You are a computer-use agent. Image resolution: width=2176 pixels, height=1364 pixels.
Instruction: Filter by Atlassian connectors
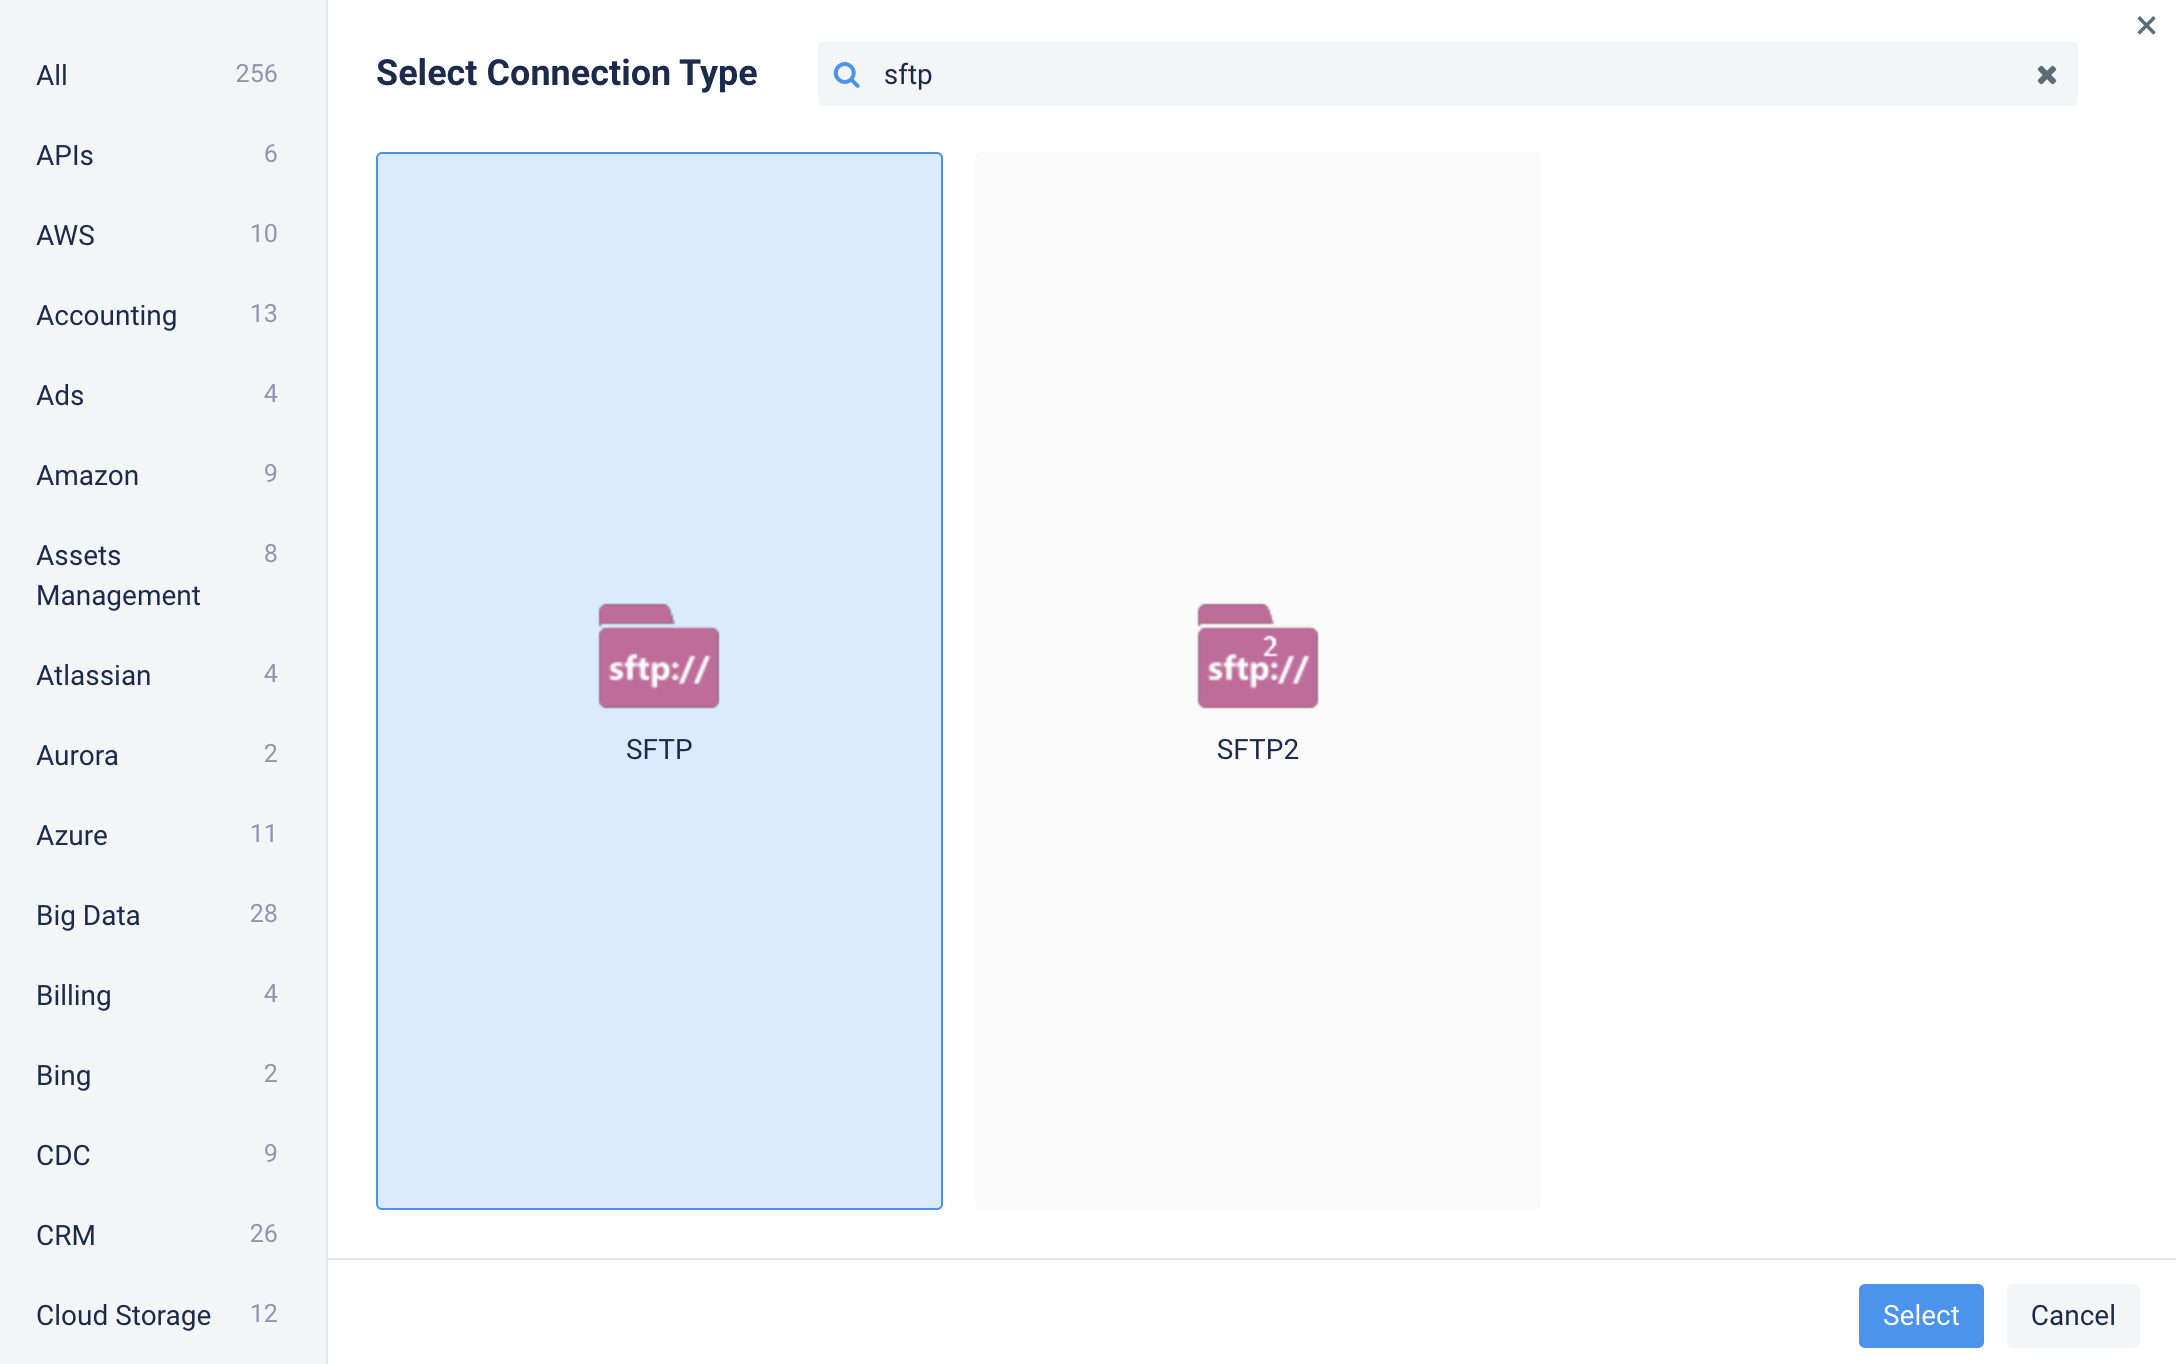click(94, 675)
